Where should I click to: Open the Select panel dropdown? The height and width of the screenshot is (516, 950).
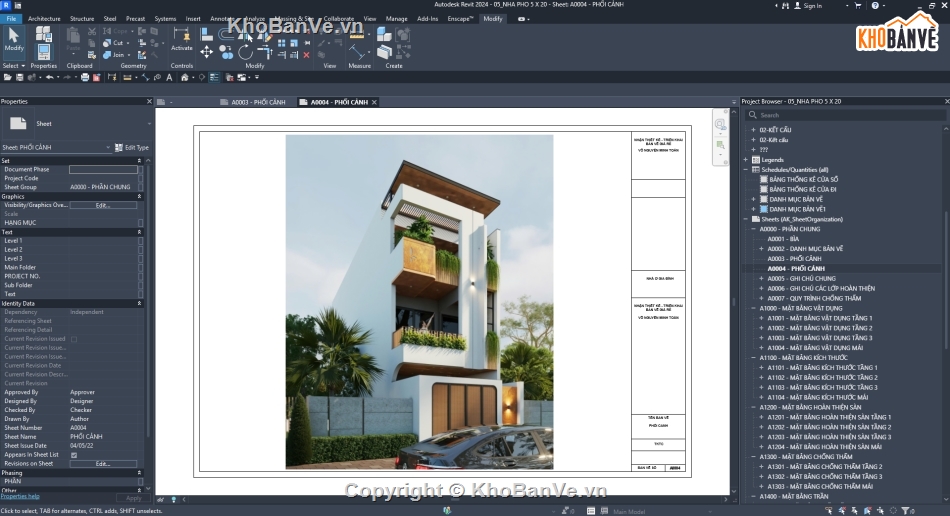[13, 65]
